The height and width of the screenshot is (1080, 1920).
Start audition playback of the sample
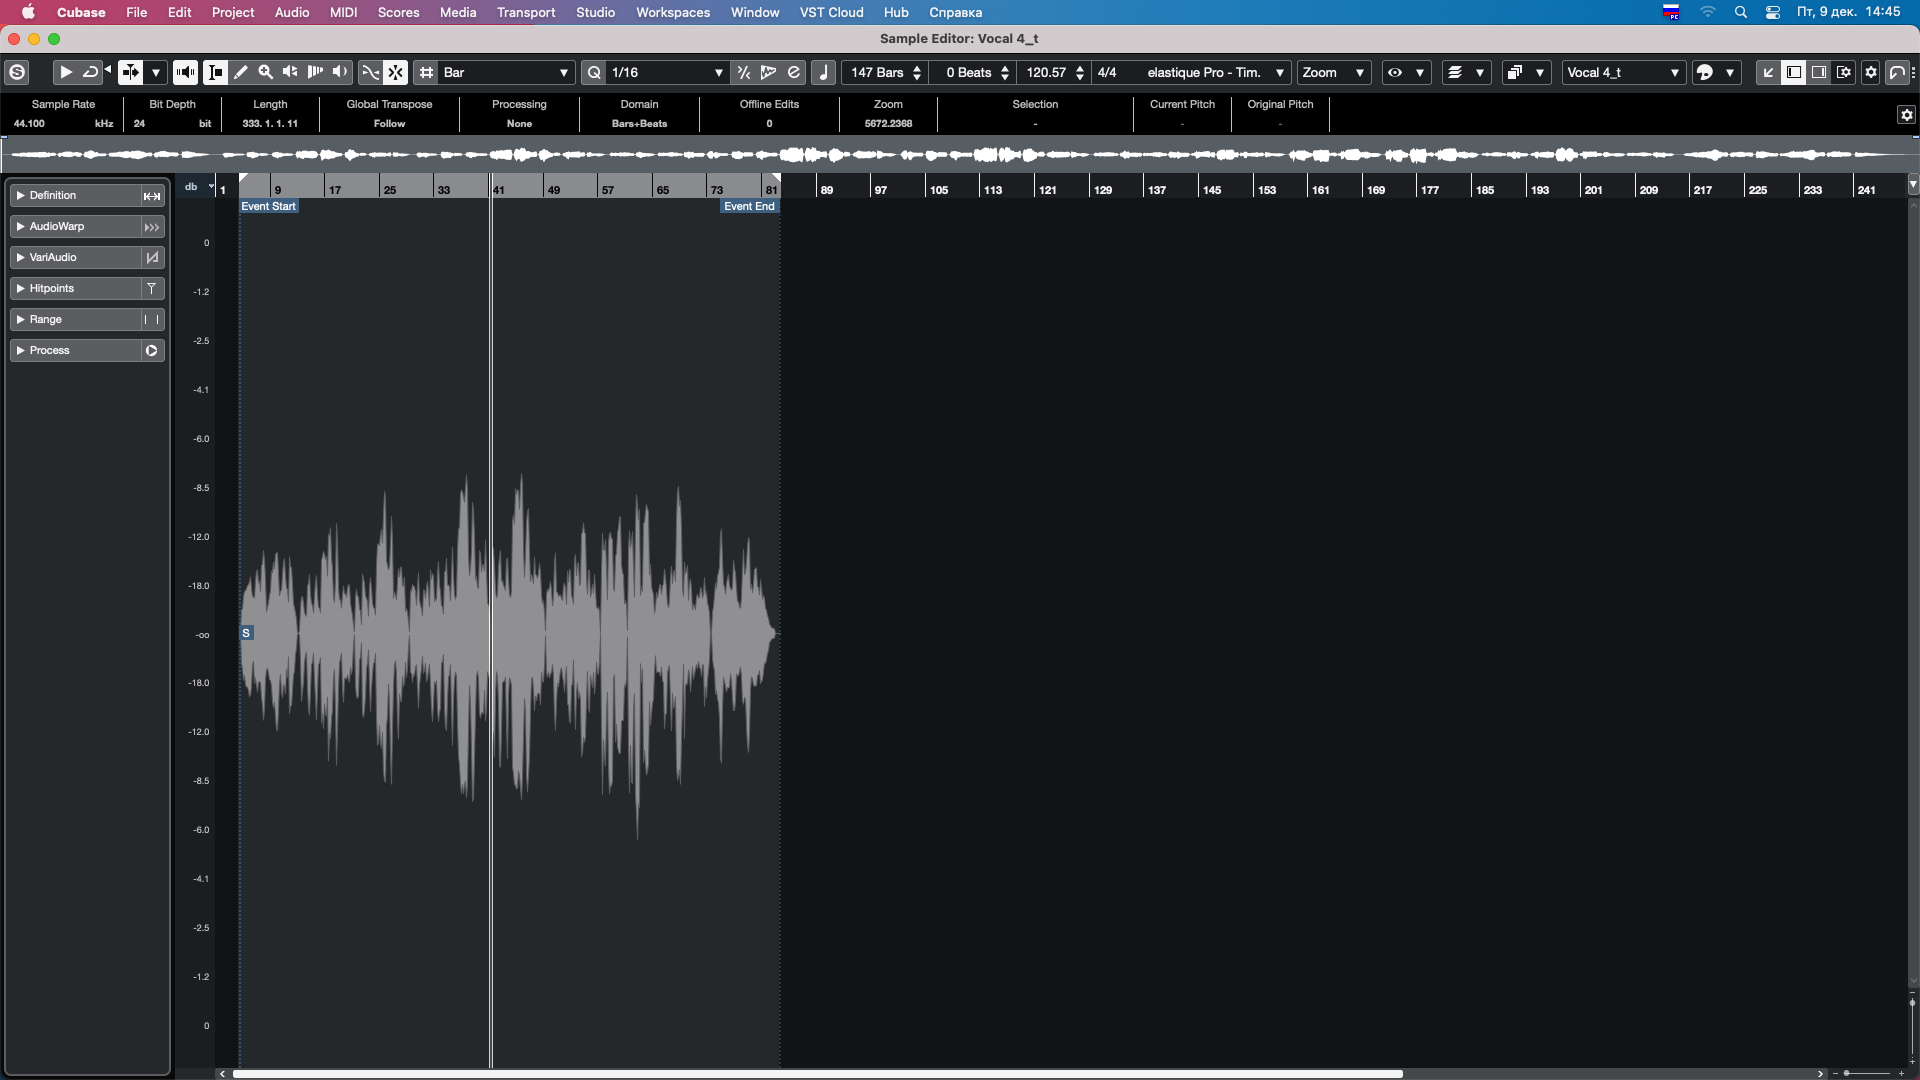click(x=66, y=72)
